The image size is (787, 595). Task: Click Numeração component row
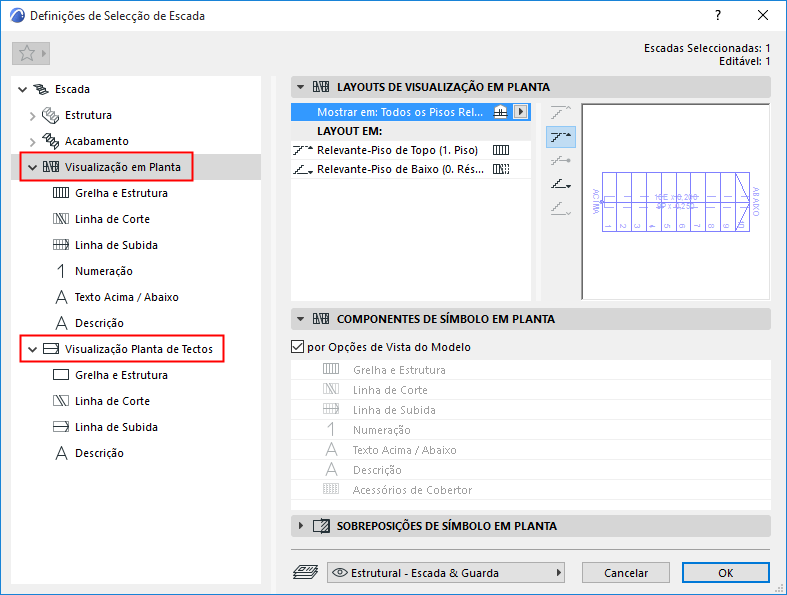click(x=531, y=430)
